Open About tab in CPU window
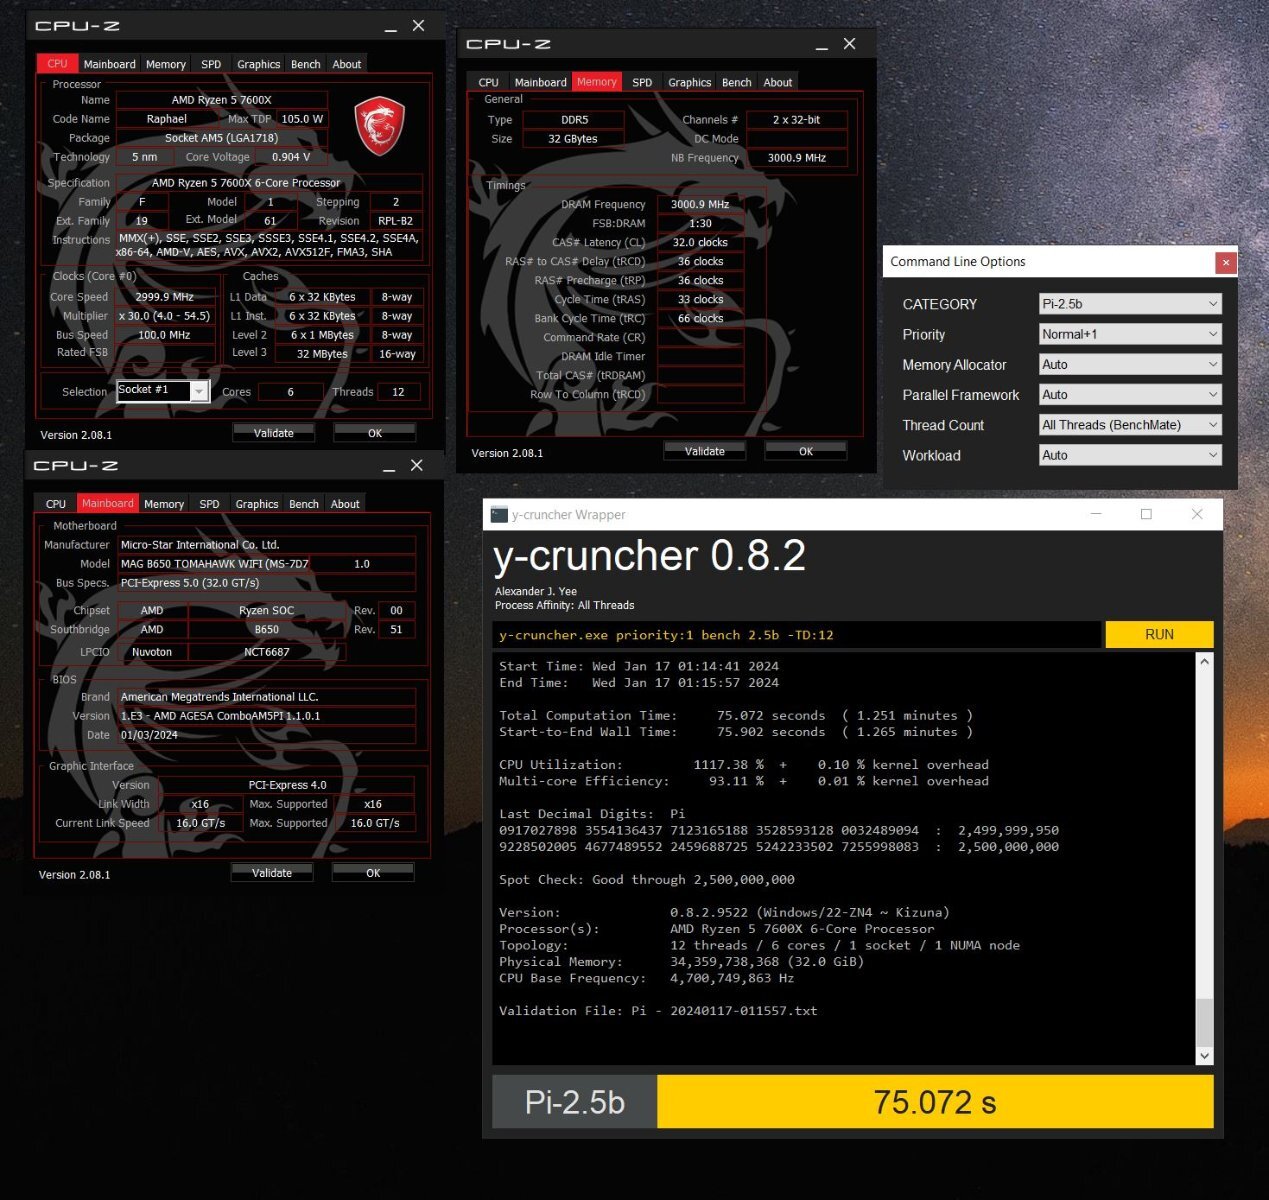 tap(347, 64)
